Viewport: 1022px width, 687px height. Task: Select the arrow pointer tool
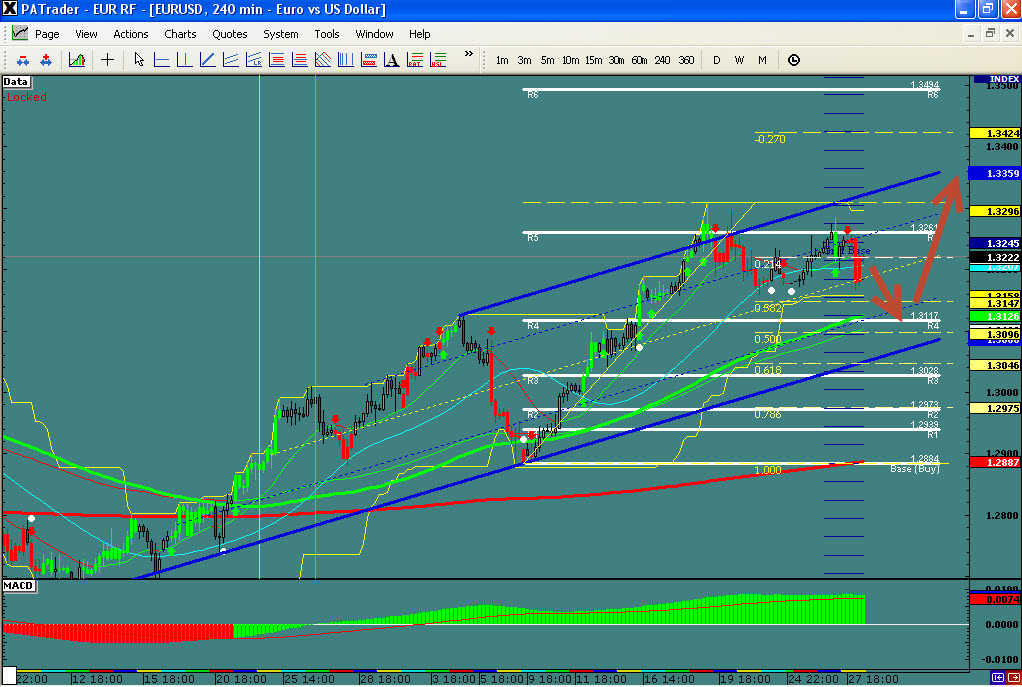[x=139, y=60]
